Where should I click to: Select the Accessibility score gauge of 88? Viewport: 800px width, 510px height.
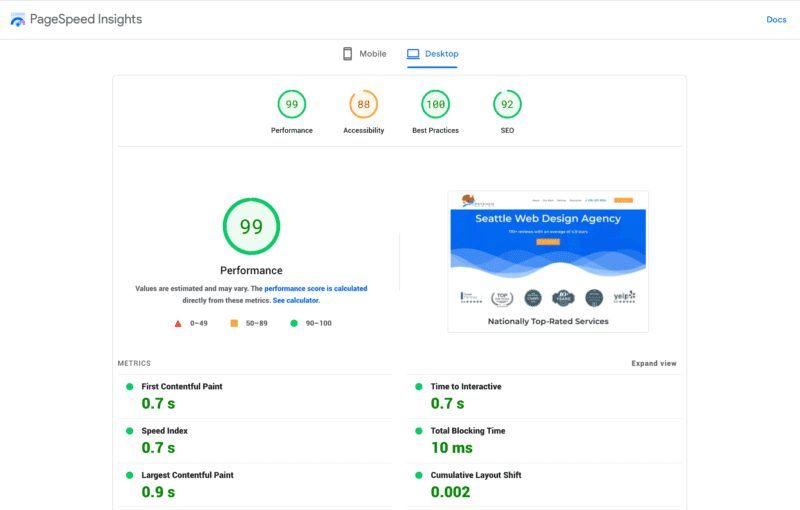(x=363, y=104)
